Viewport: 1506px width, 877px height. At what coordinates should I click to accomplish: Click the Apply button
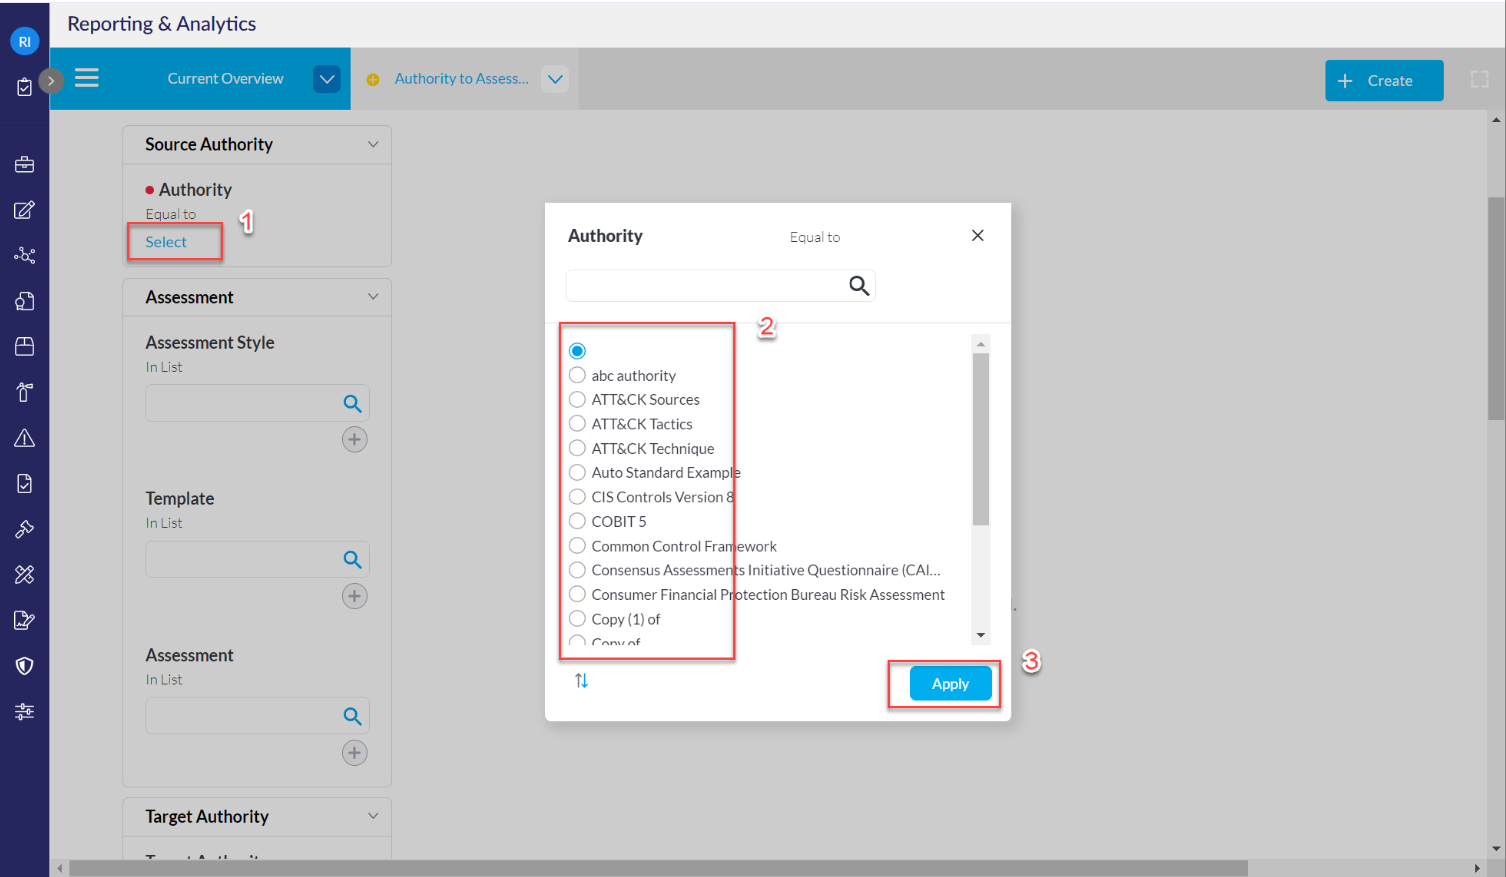point(950,684)
